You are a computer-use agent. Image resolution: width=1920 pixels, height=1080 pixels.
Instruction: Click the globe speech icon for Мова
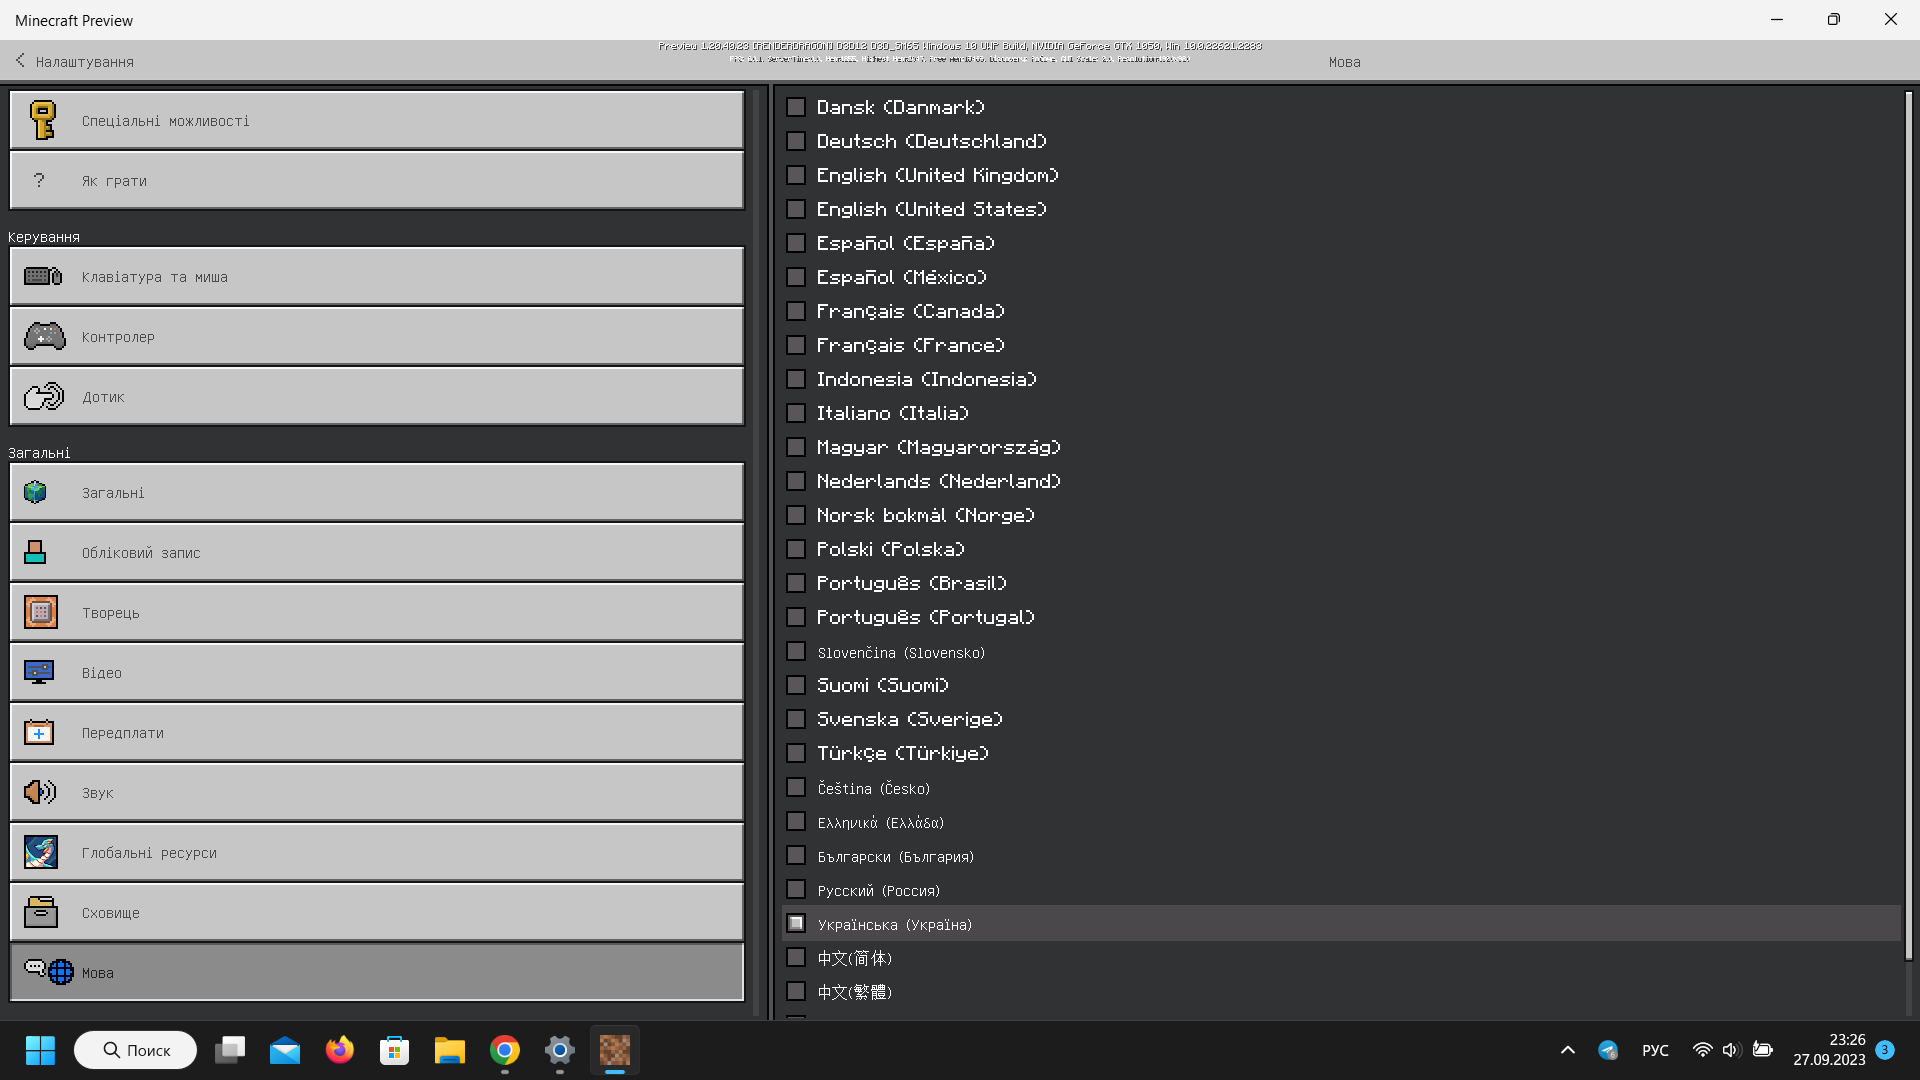pyautogui.click(x=49, y=970)
